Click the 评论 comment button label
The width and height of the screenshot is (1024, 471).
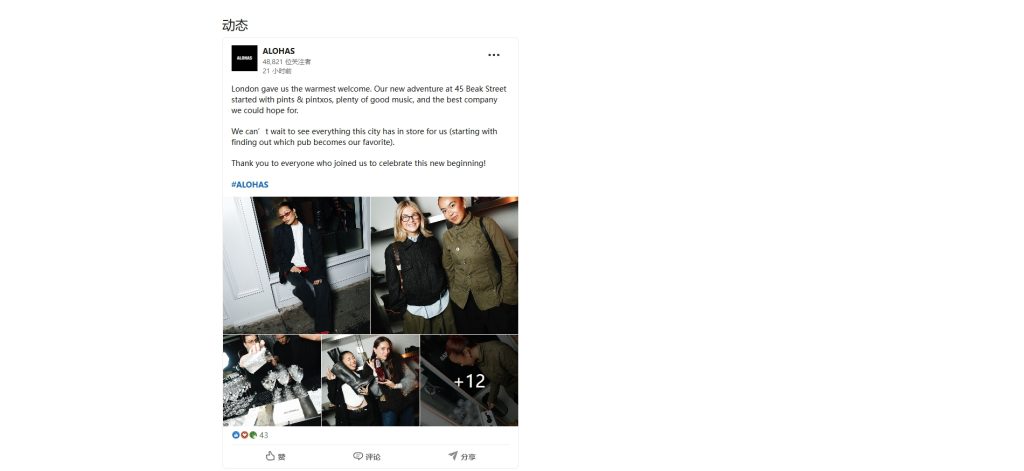point(373,457)
